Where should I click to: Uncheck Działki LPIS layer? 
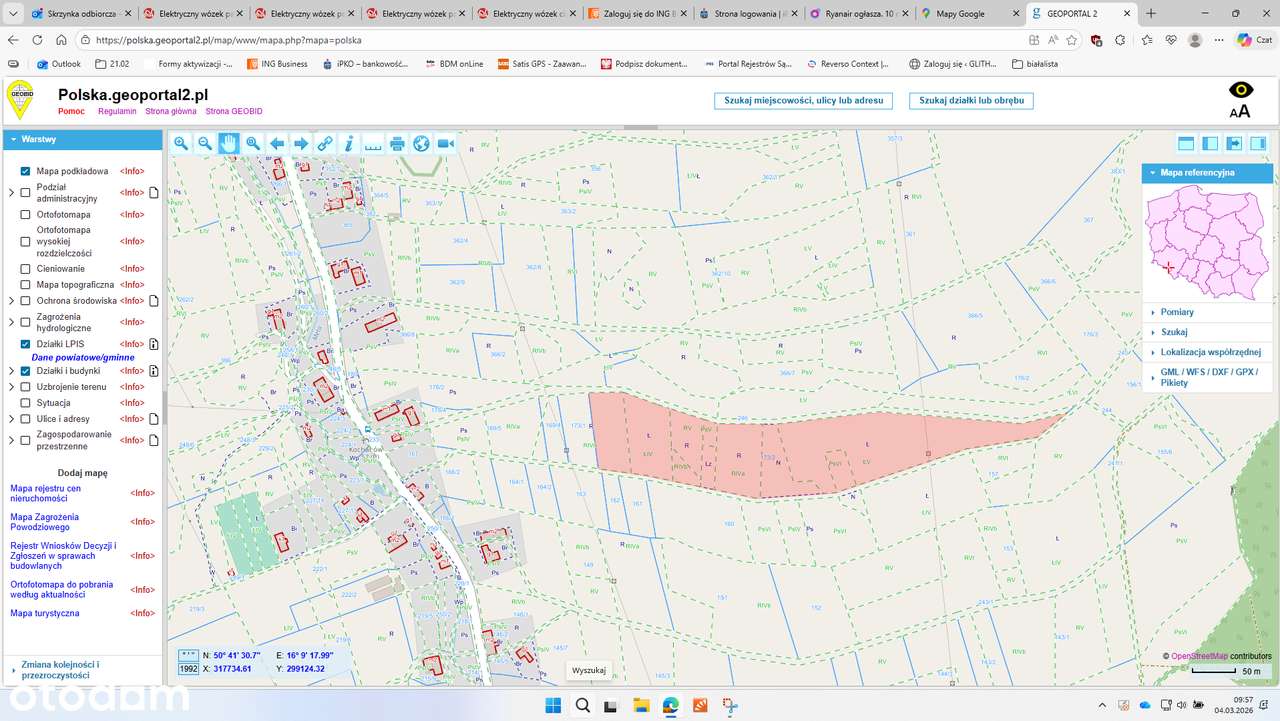point(26,344)
